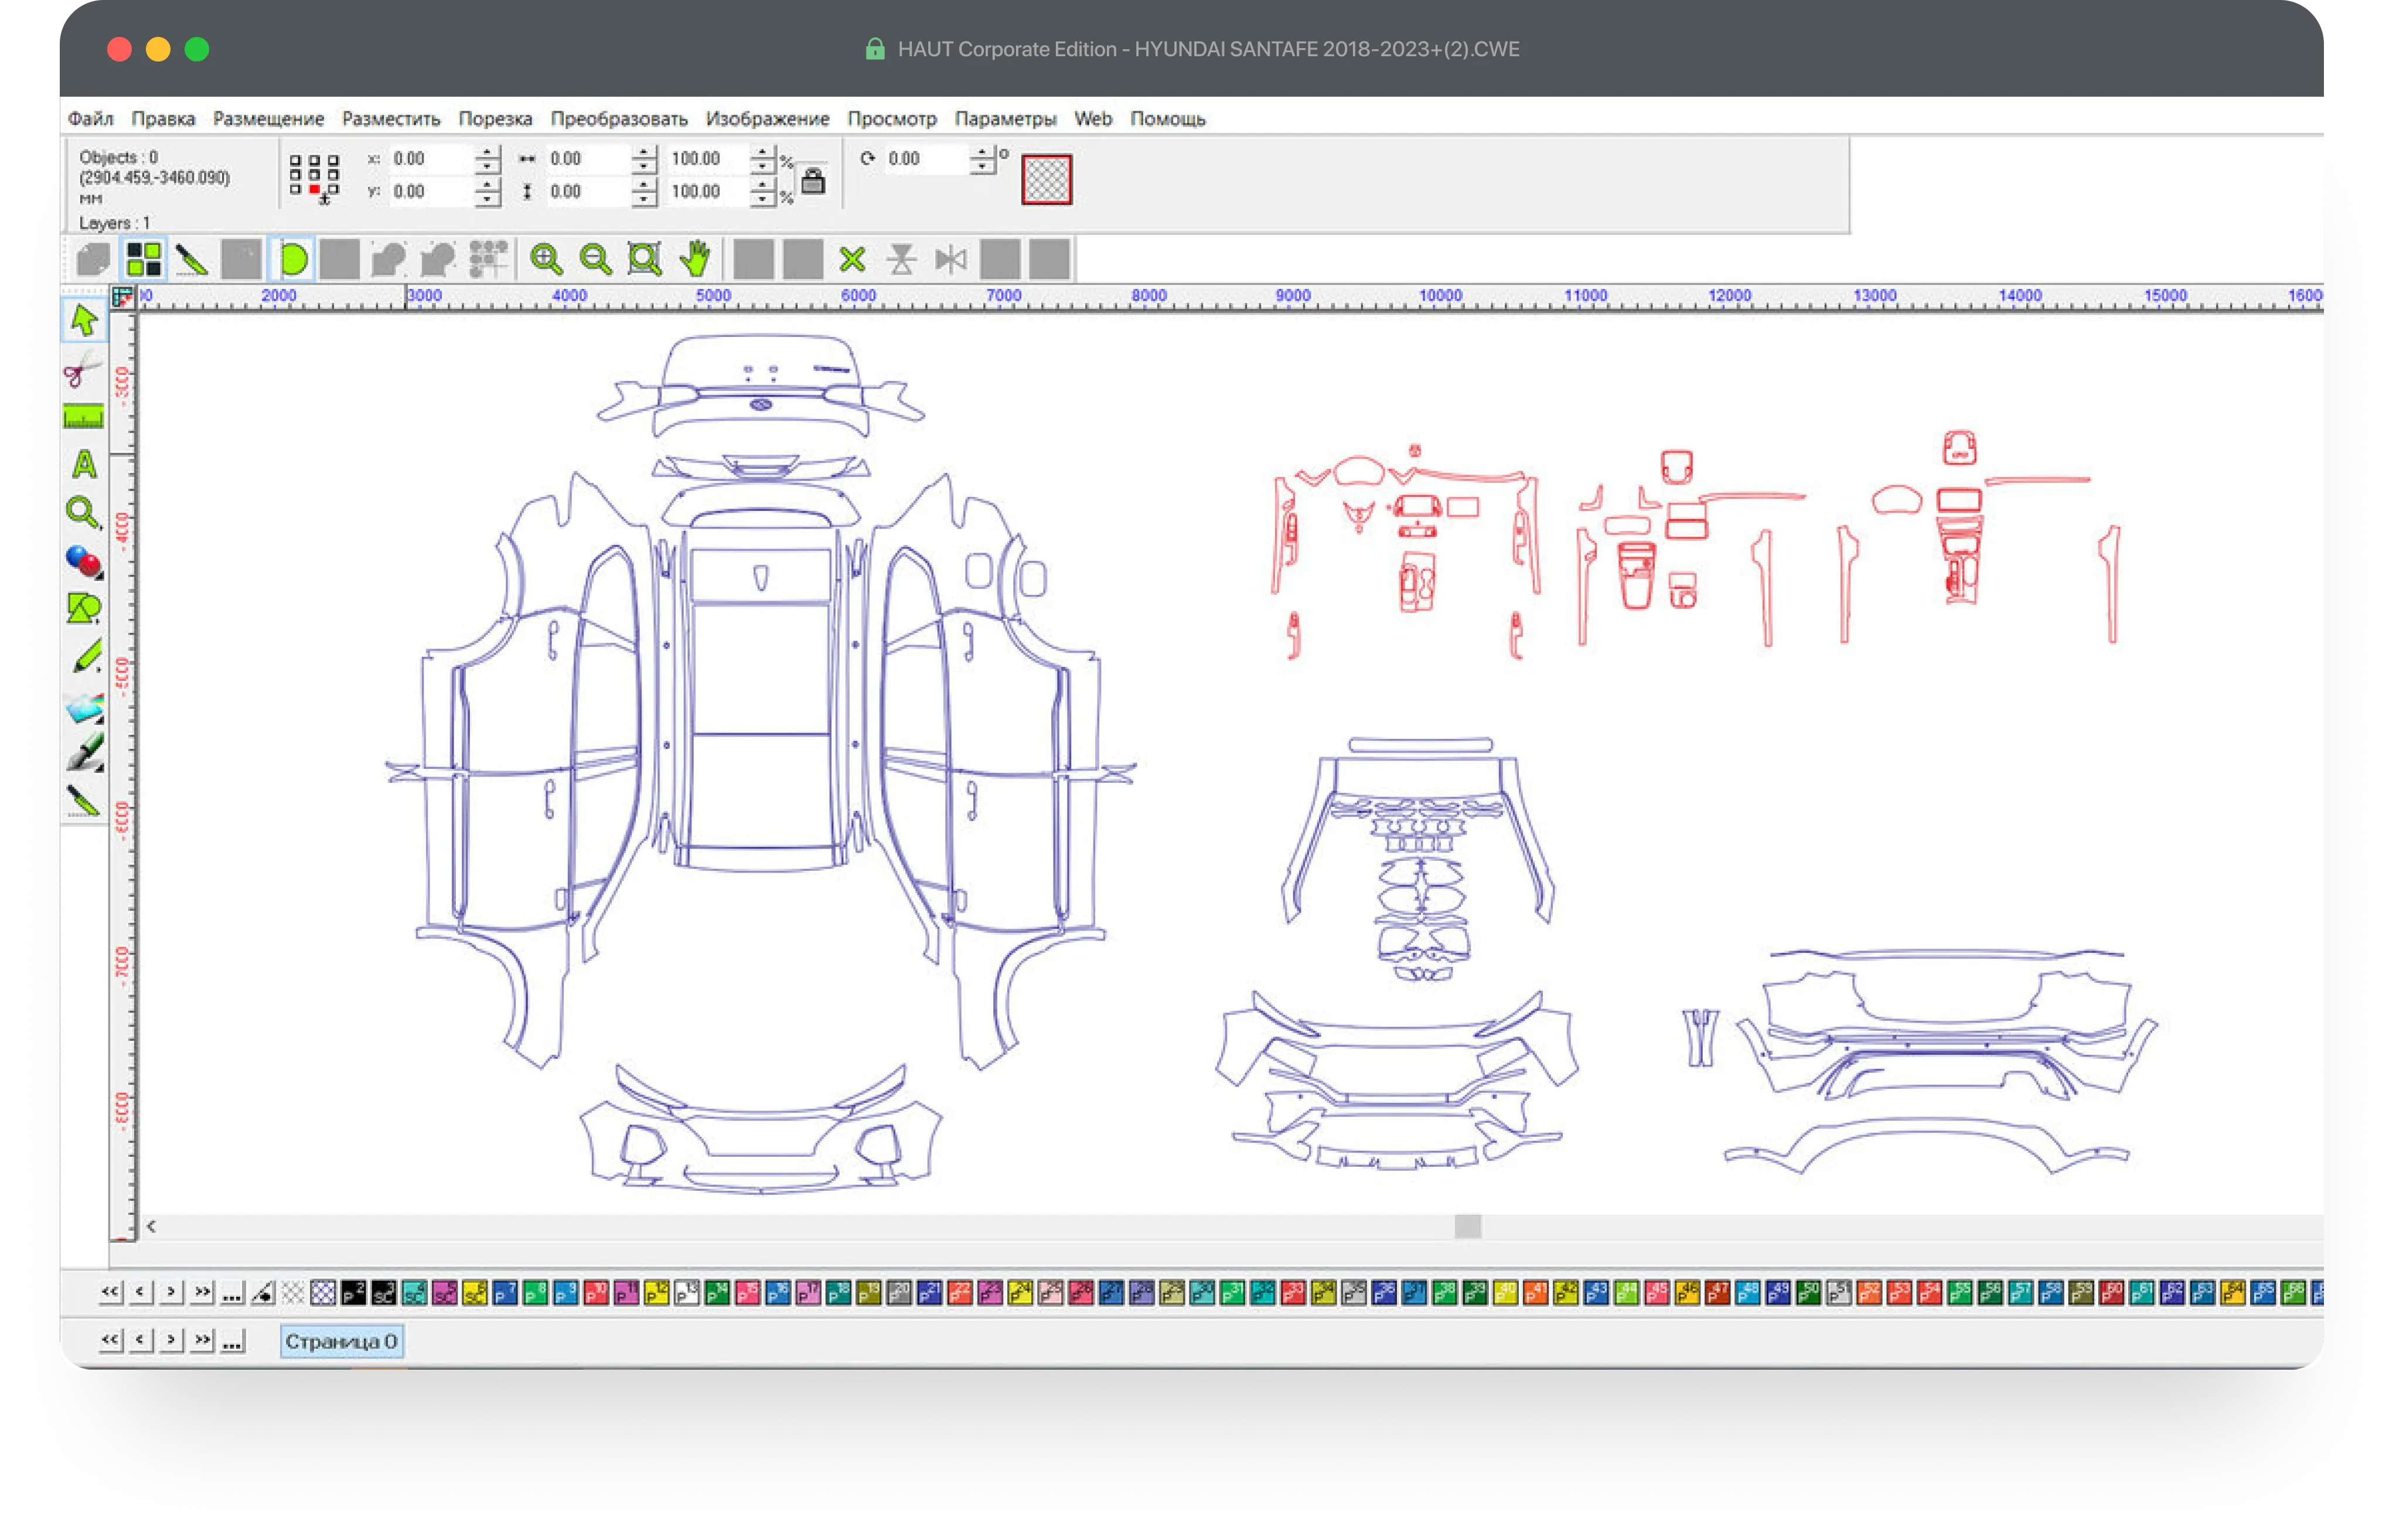2396x1540 pixels.
Task: Pick the yellow P12 color swatch
Action: [656, 1293]
